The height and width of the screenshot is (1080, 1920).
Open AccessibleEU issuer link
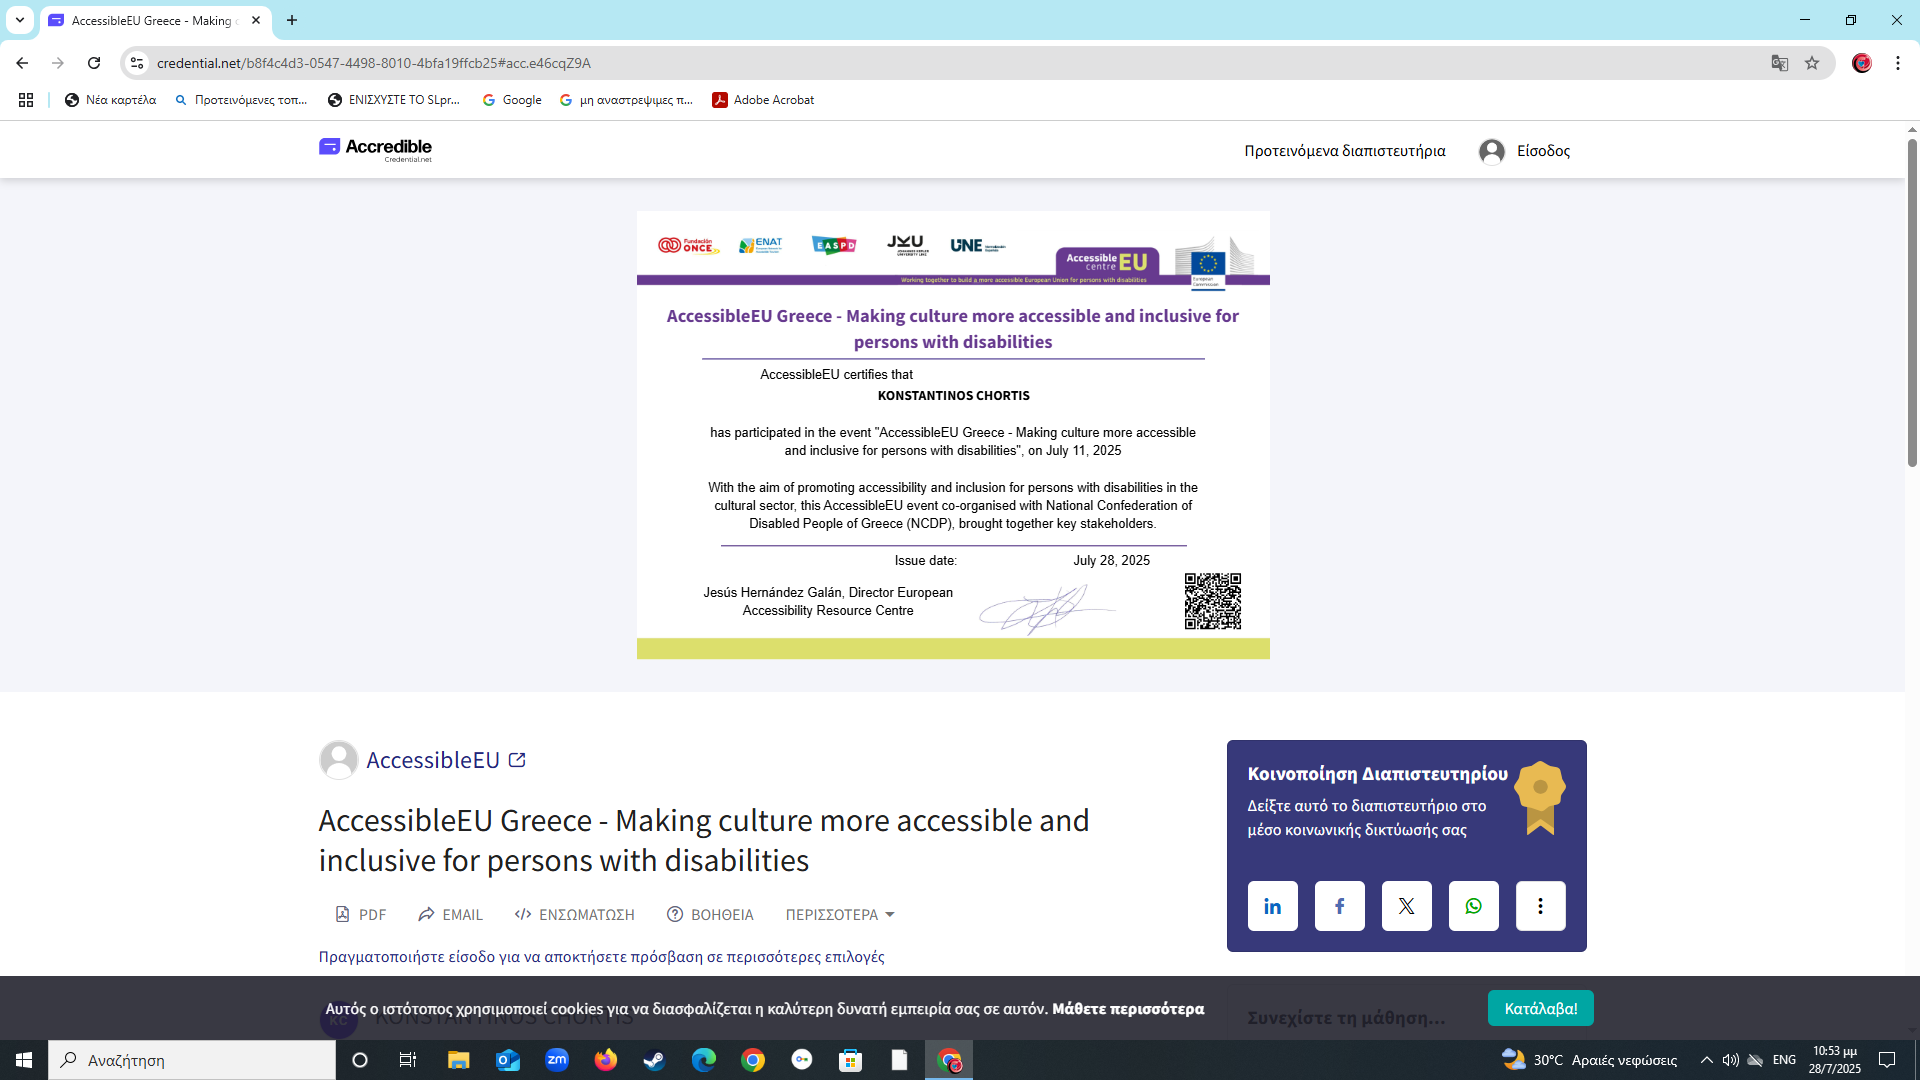coord(432,760)
